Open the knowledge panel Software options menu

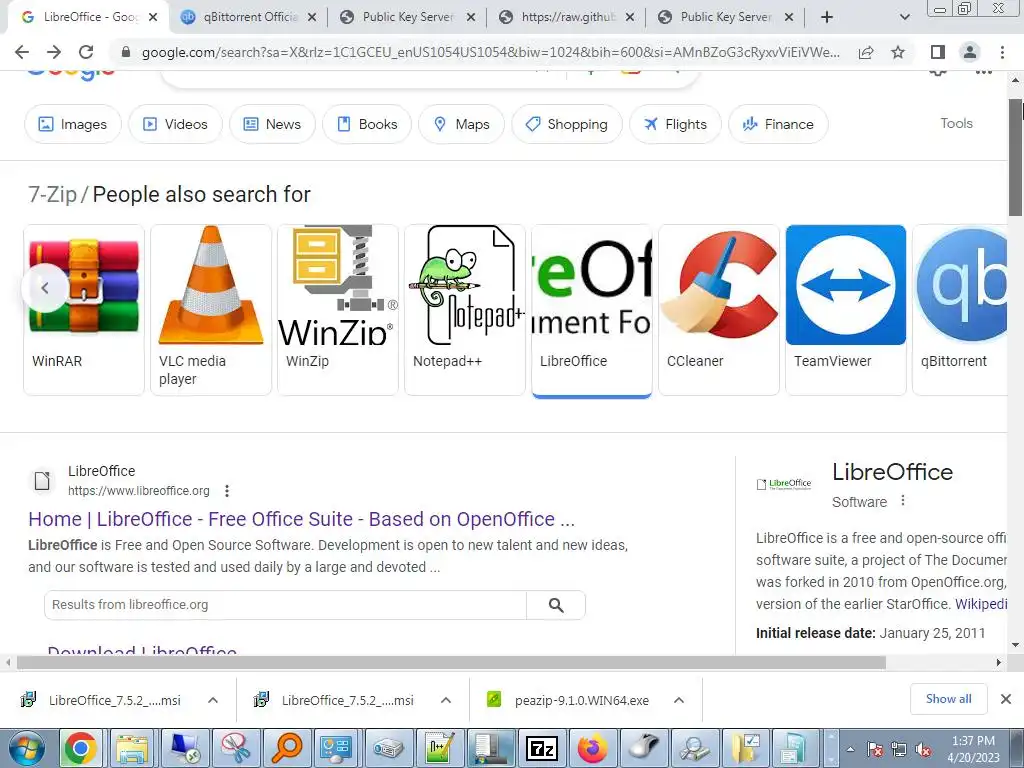click(903, 501)
